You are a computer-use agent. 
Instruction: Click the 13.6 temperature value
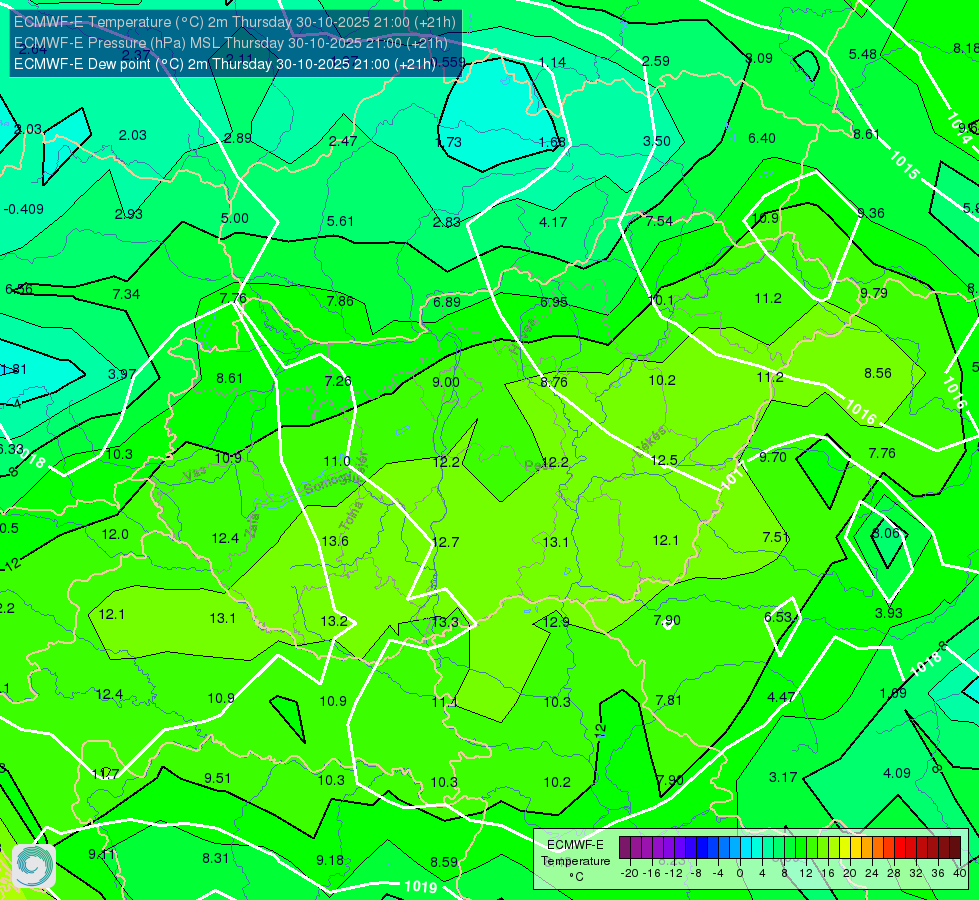(x=335, y=541)
